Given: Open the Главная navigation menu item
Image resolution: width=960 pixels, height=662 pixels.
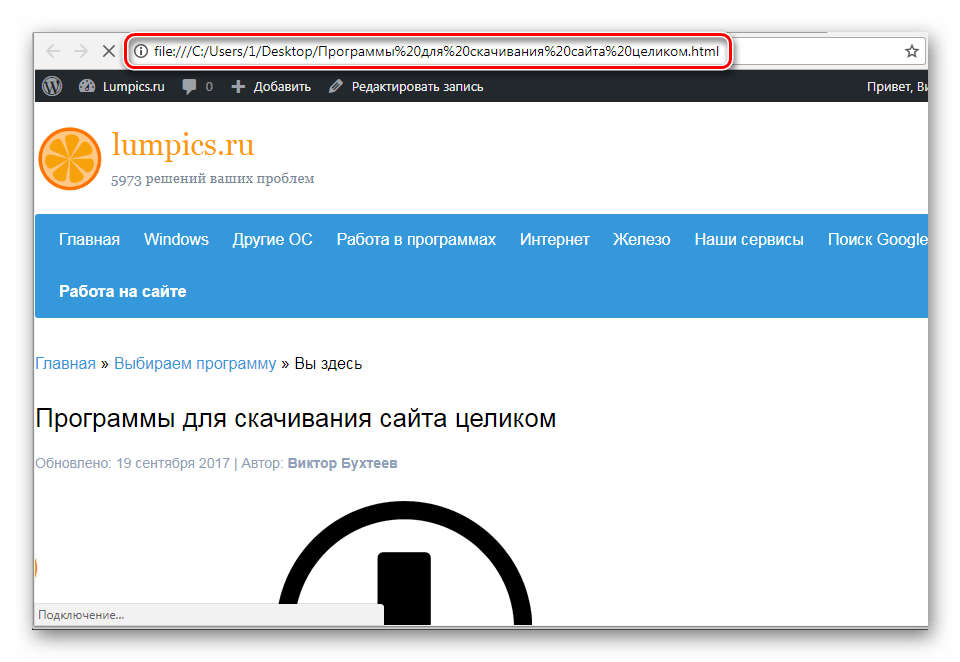Looking at the screenshot, I should (89, 239).
